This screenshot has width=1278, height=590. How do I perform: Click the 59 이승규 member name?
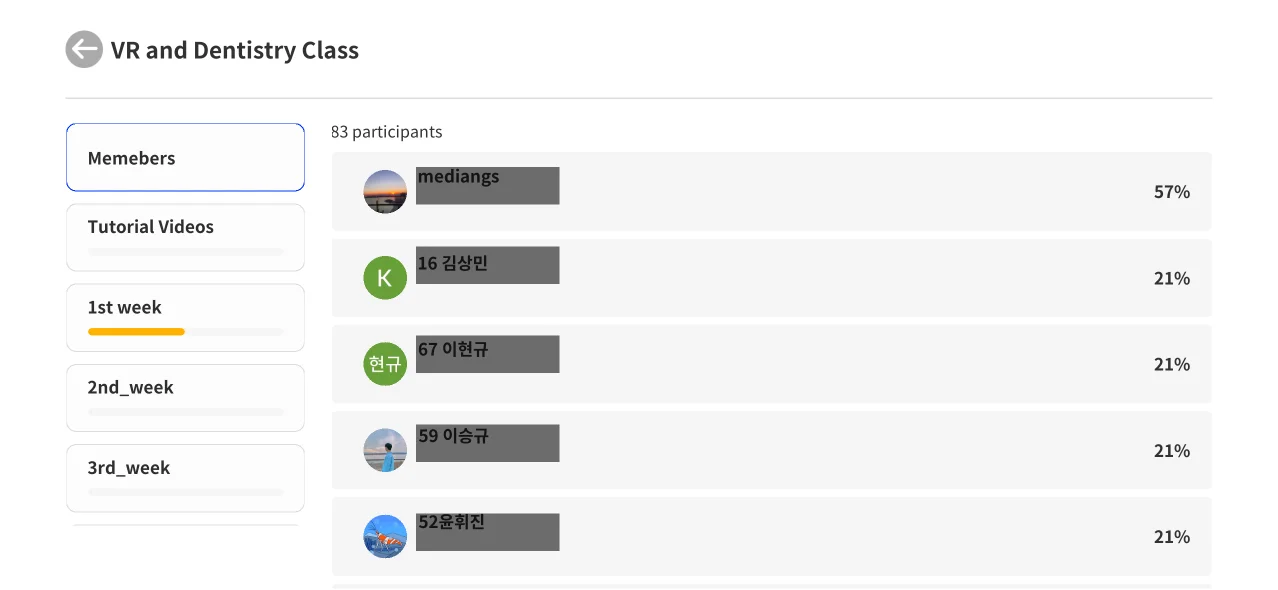[x=453, y=436]
